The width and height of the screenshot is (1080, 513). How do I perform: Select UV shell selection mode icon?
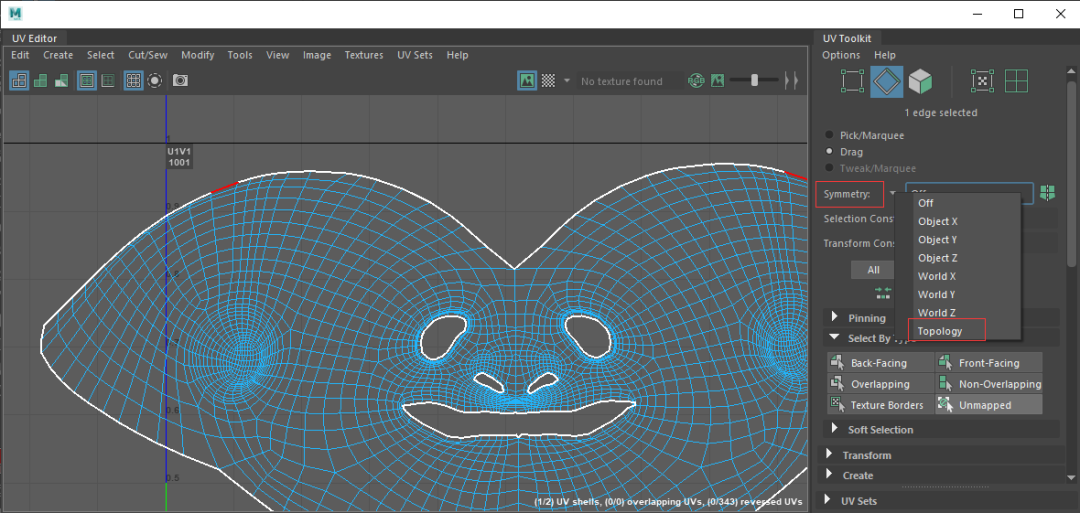coord(983,81)
